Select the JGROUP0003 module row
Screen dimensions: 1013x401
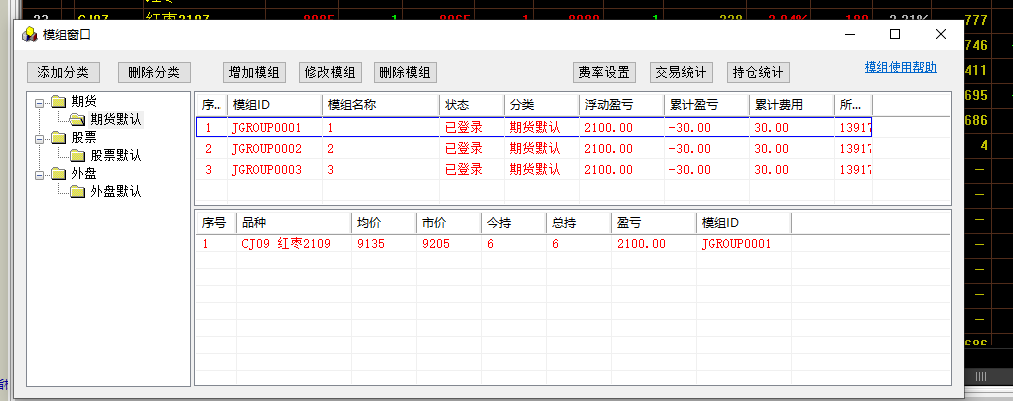534,170
